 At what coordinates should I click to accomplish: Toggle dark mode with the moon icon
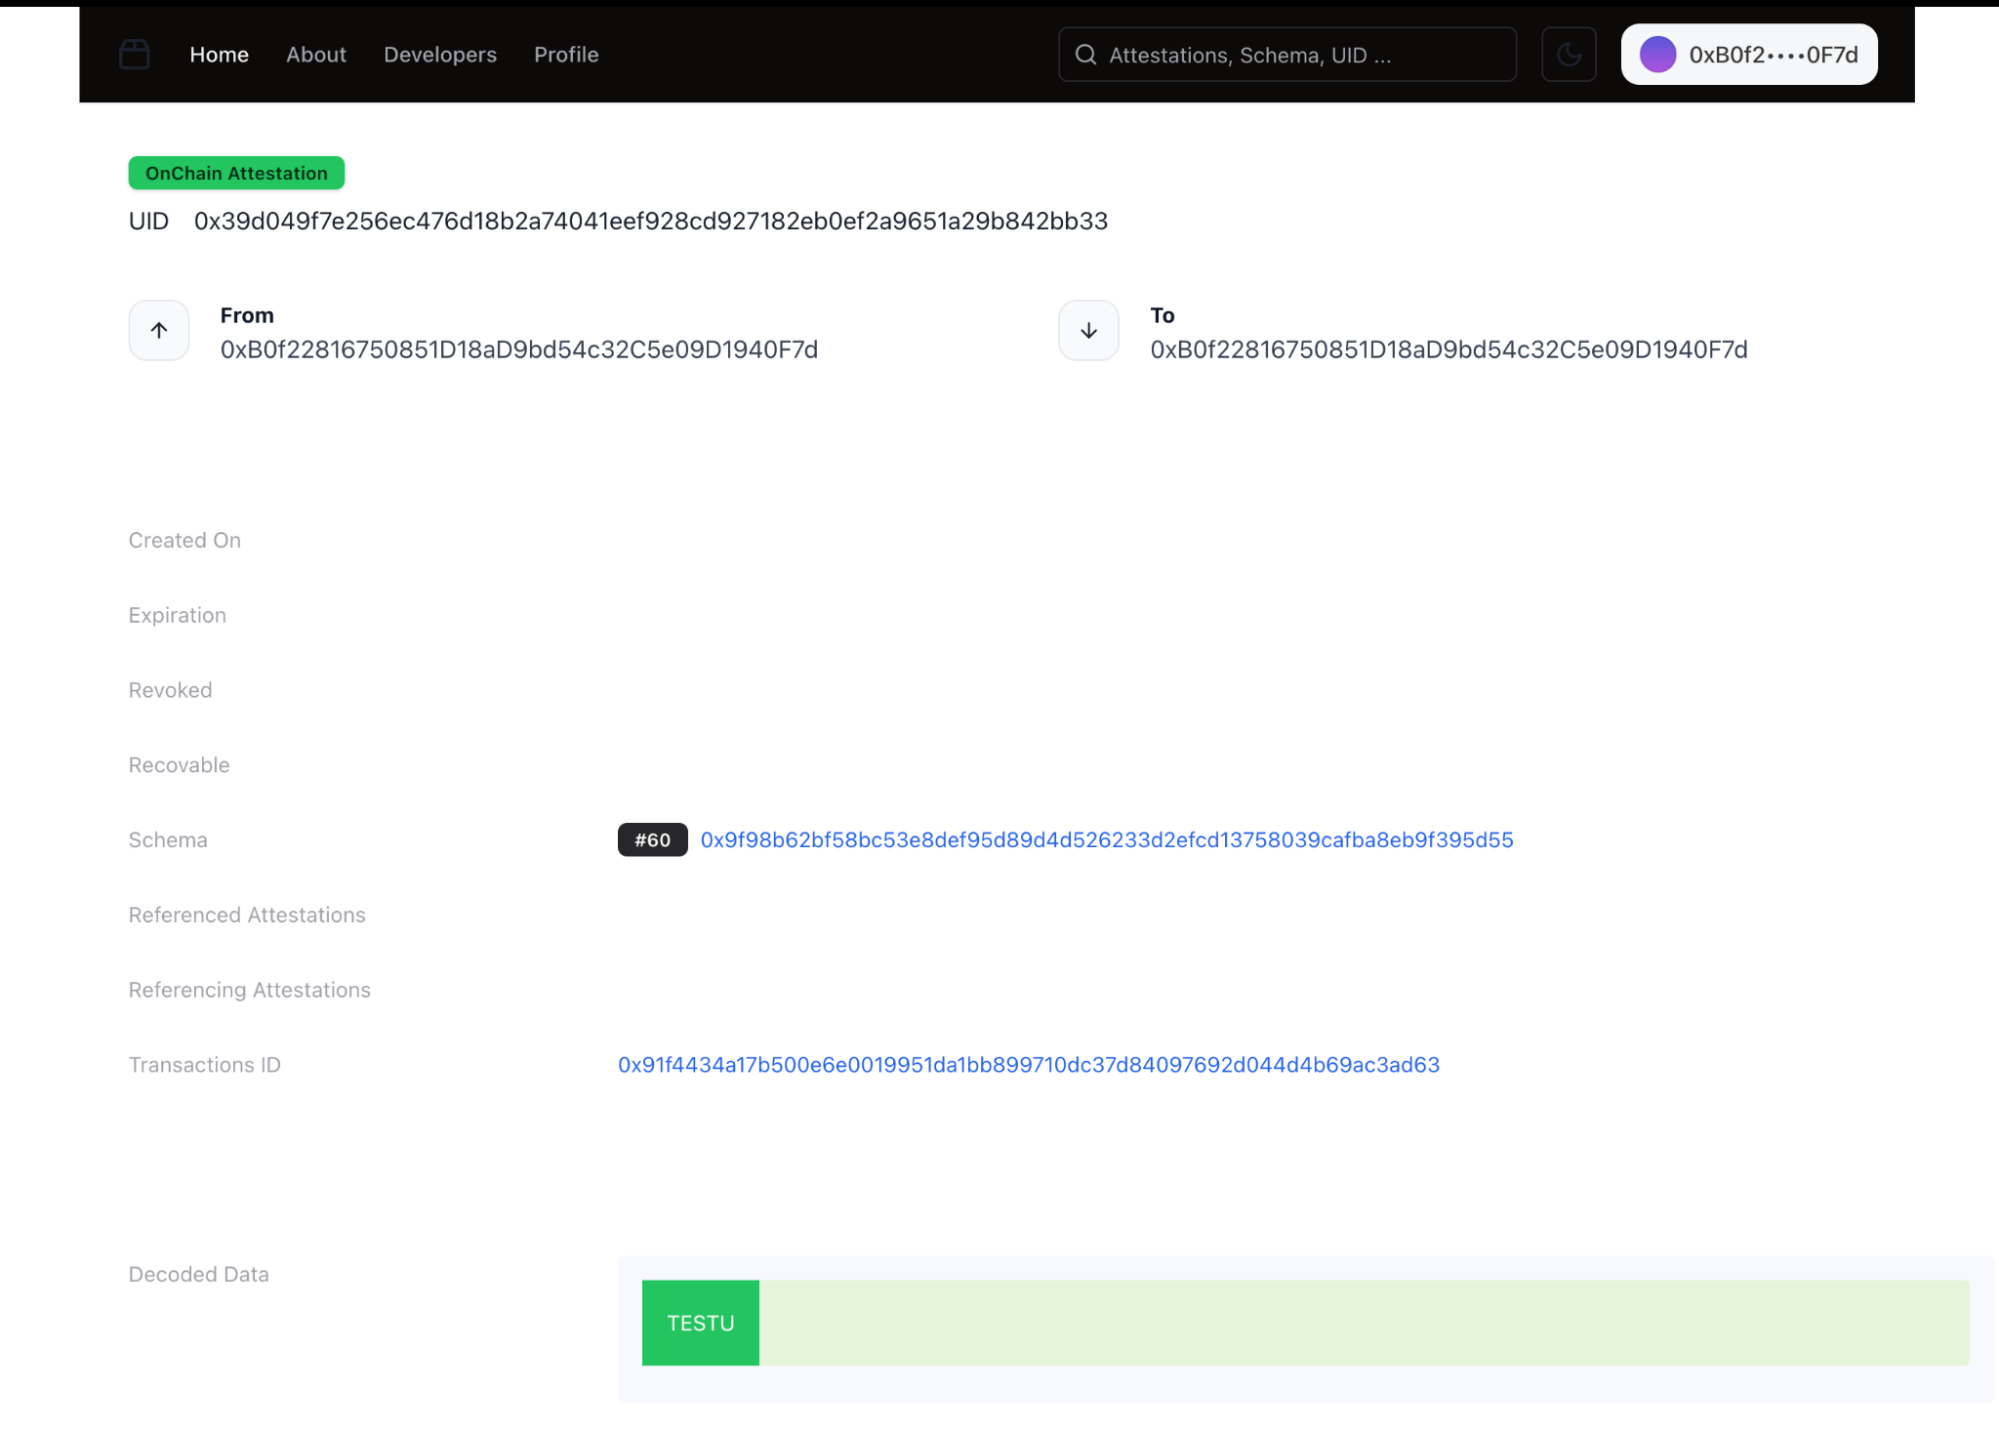(x=1568, y=54)
